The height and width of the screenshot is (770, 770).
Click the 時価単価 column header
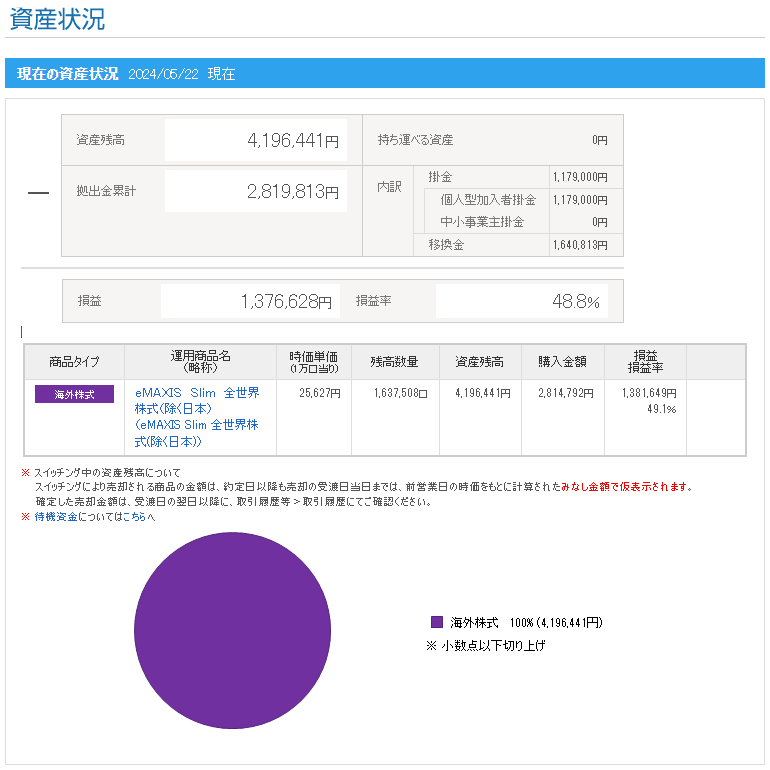pos(313,362)
